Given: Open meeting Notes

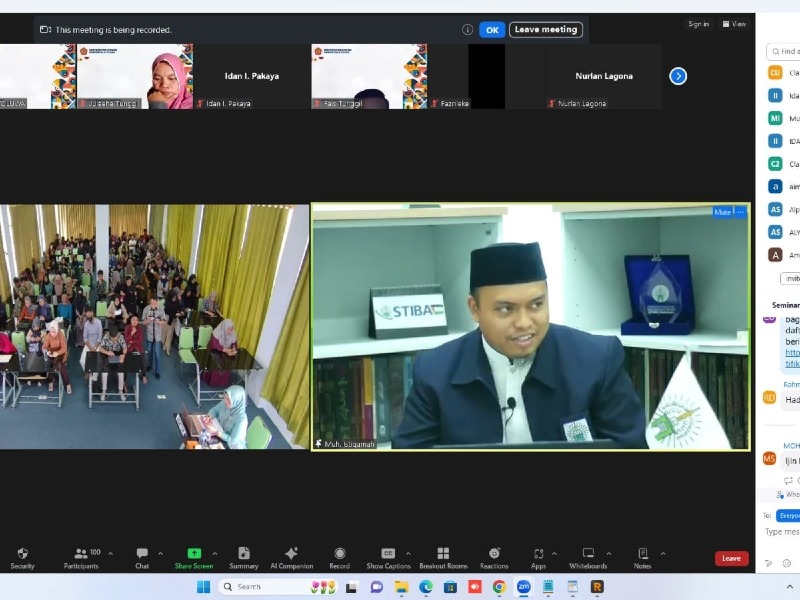Looking at the screenshot, I should 642,558.
